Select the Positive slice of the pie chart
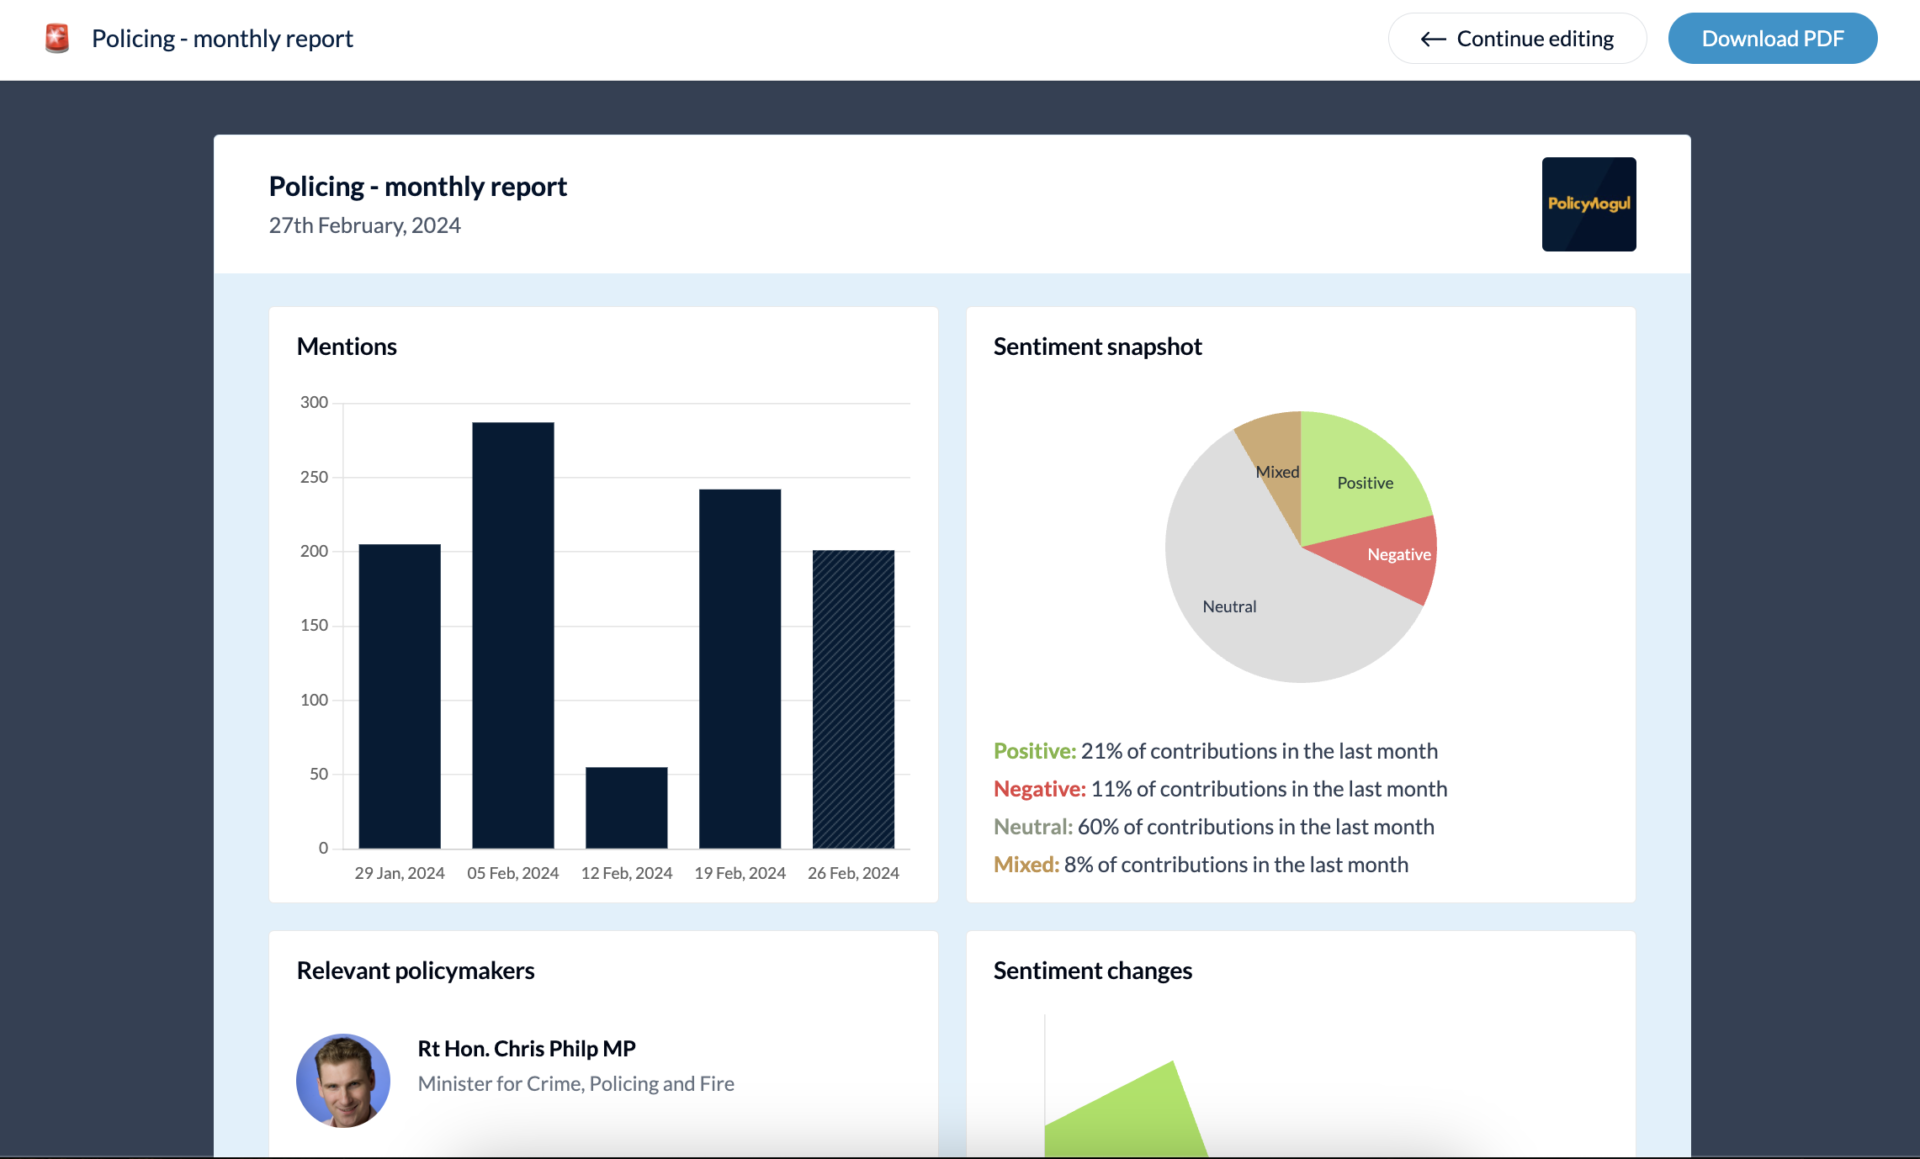Image resolution: width=1920 pixels, height=1159 pixels. [1365, 483]
